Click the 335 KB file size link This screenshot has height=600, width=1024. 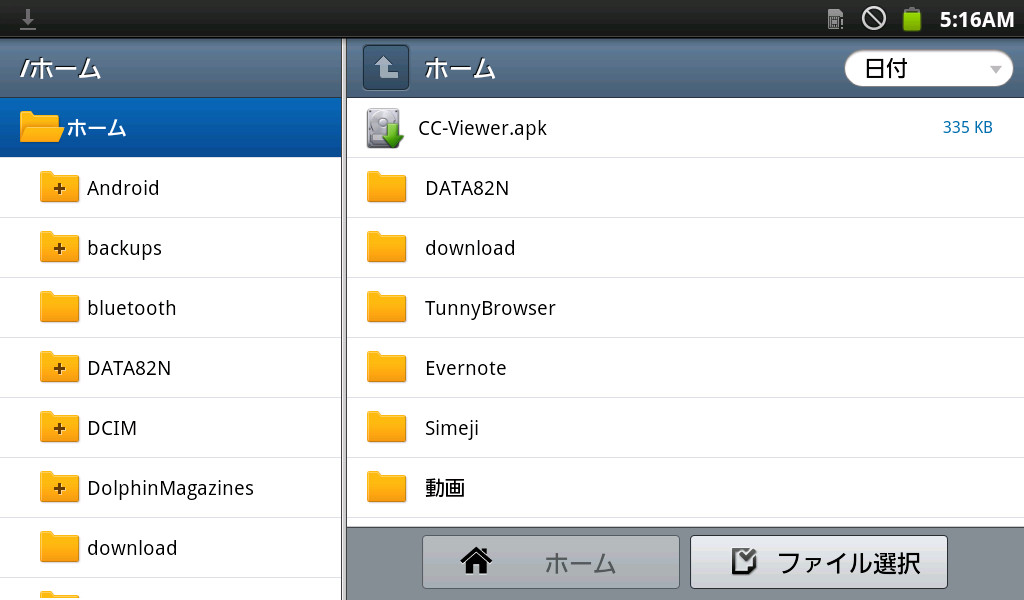967,127
